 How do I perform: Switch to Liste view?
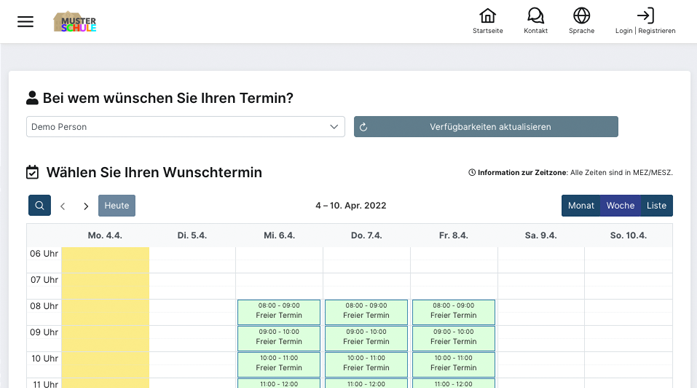(x=656, y=205)
